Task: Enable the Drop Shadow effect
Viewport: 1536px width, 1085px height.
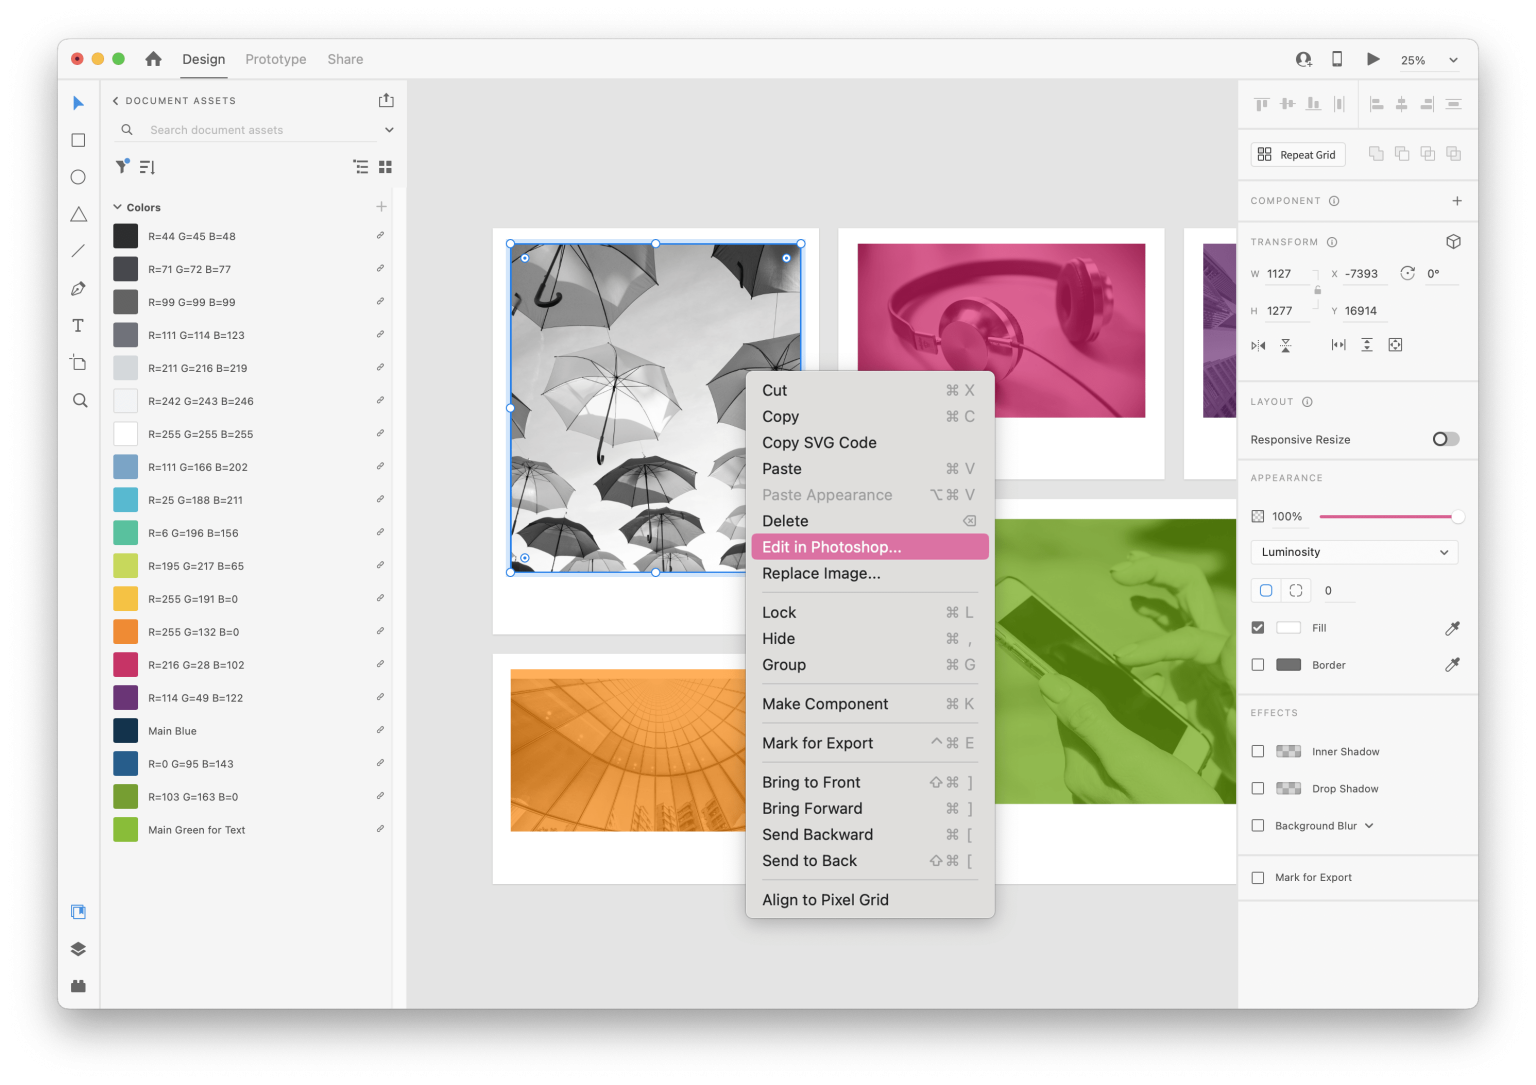Action: 1257,788
